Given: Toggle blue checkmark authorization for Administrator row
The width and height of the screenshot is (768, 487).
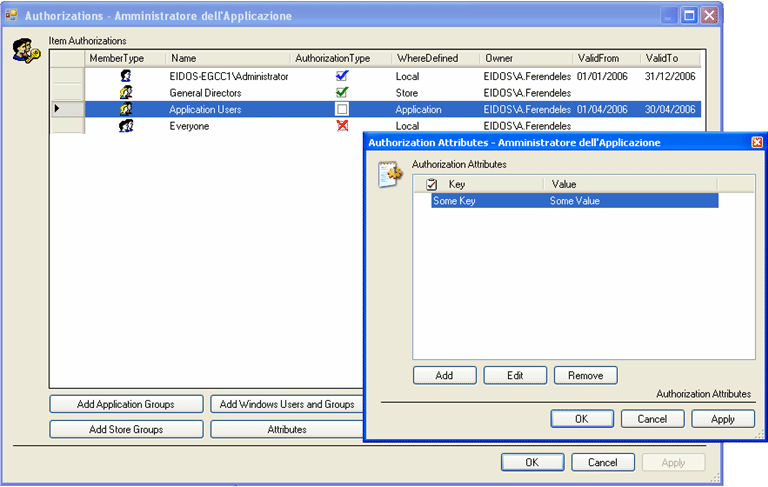Looking at the screenshot, I should pos(342,75).
